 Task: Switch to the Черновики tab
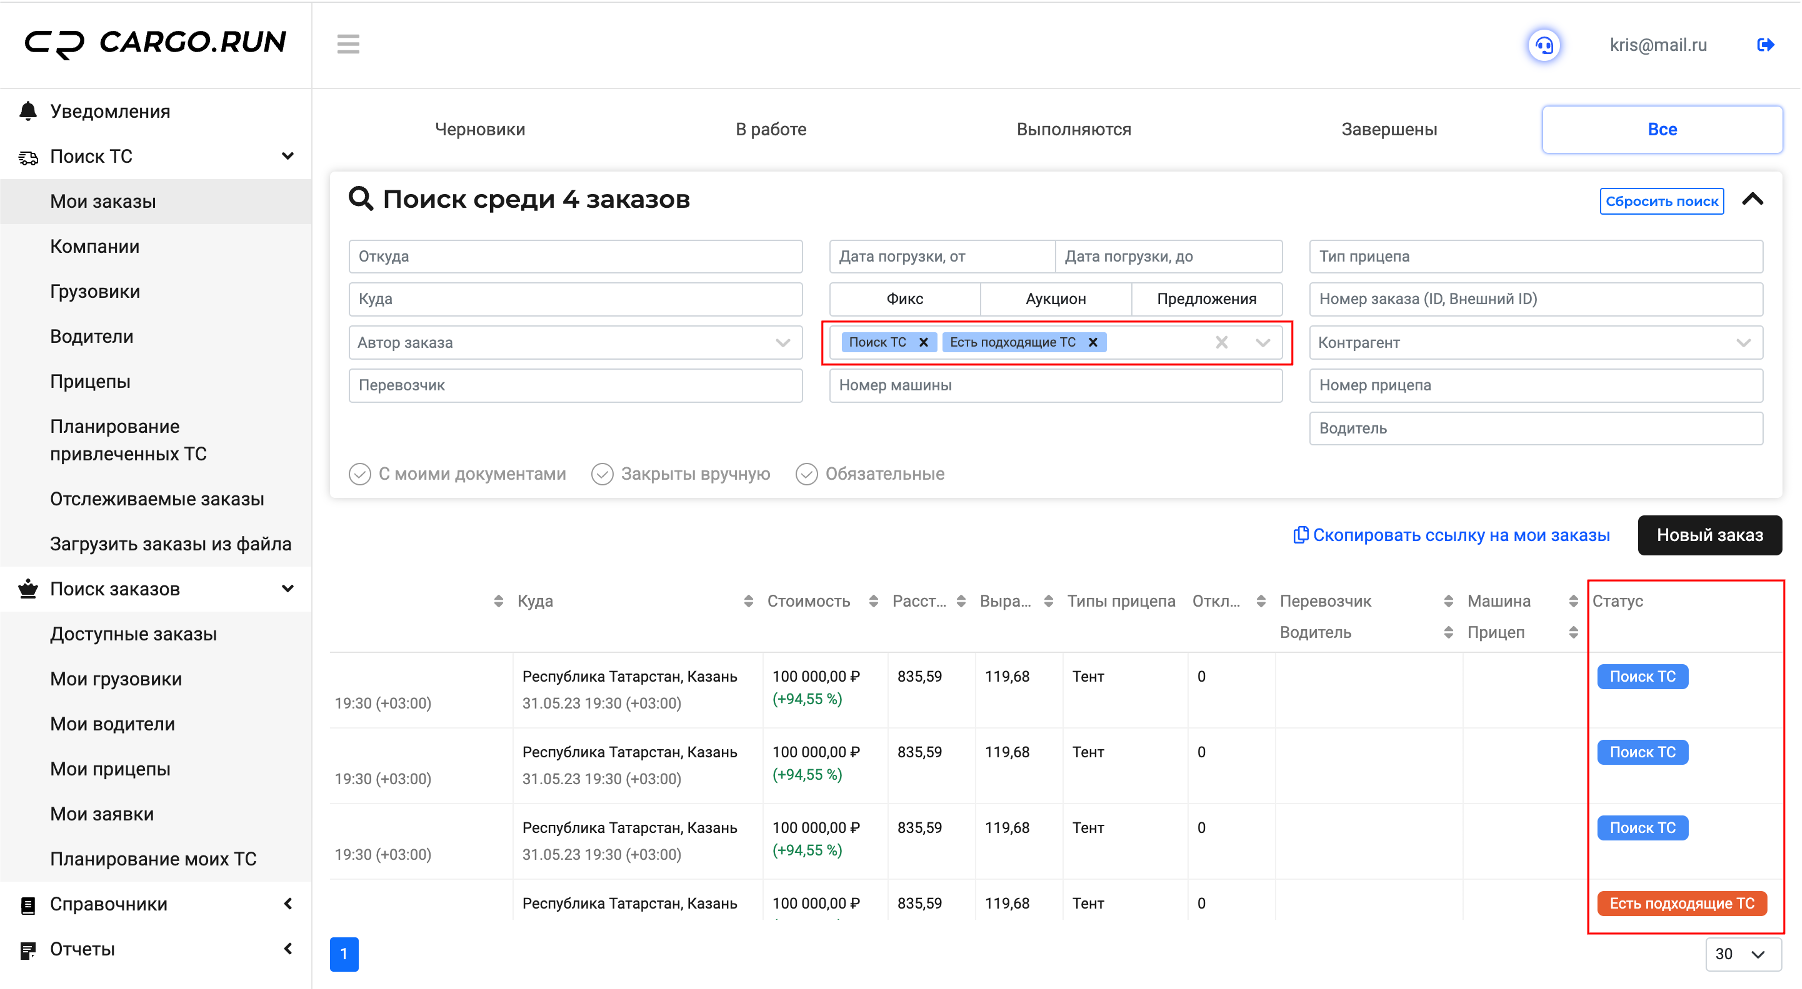(x=480, y=129)
